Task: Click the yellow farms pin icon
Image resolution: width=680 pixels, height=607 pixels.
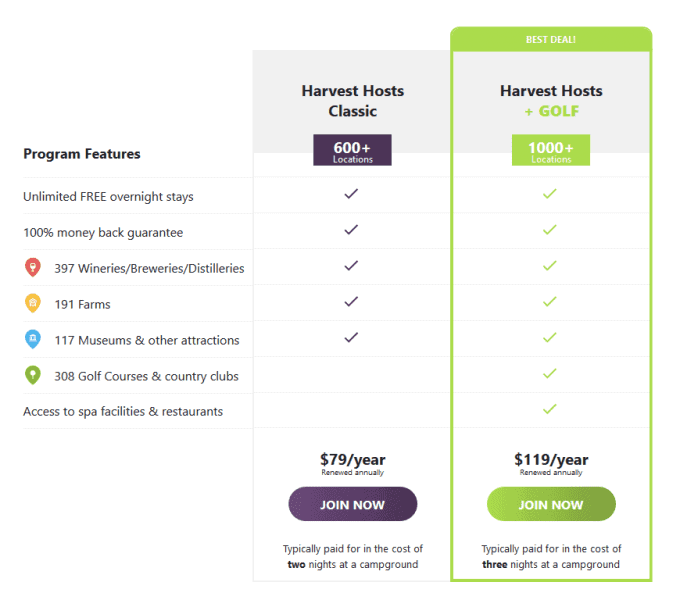Action: coord(33,304)
